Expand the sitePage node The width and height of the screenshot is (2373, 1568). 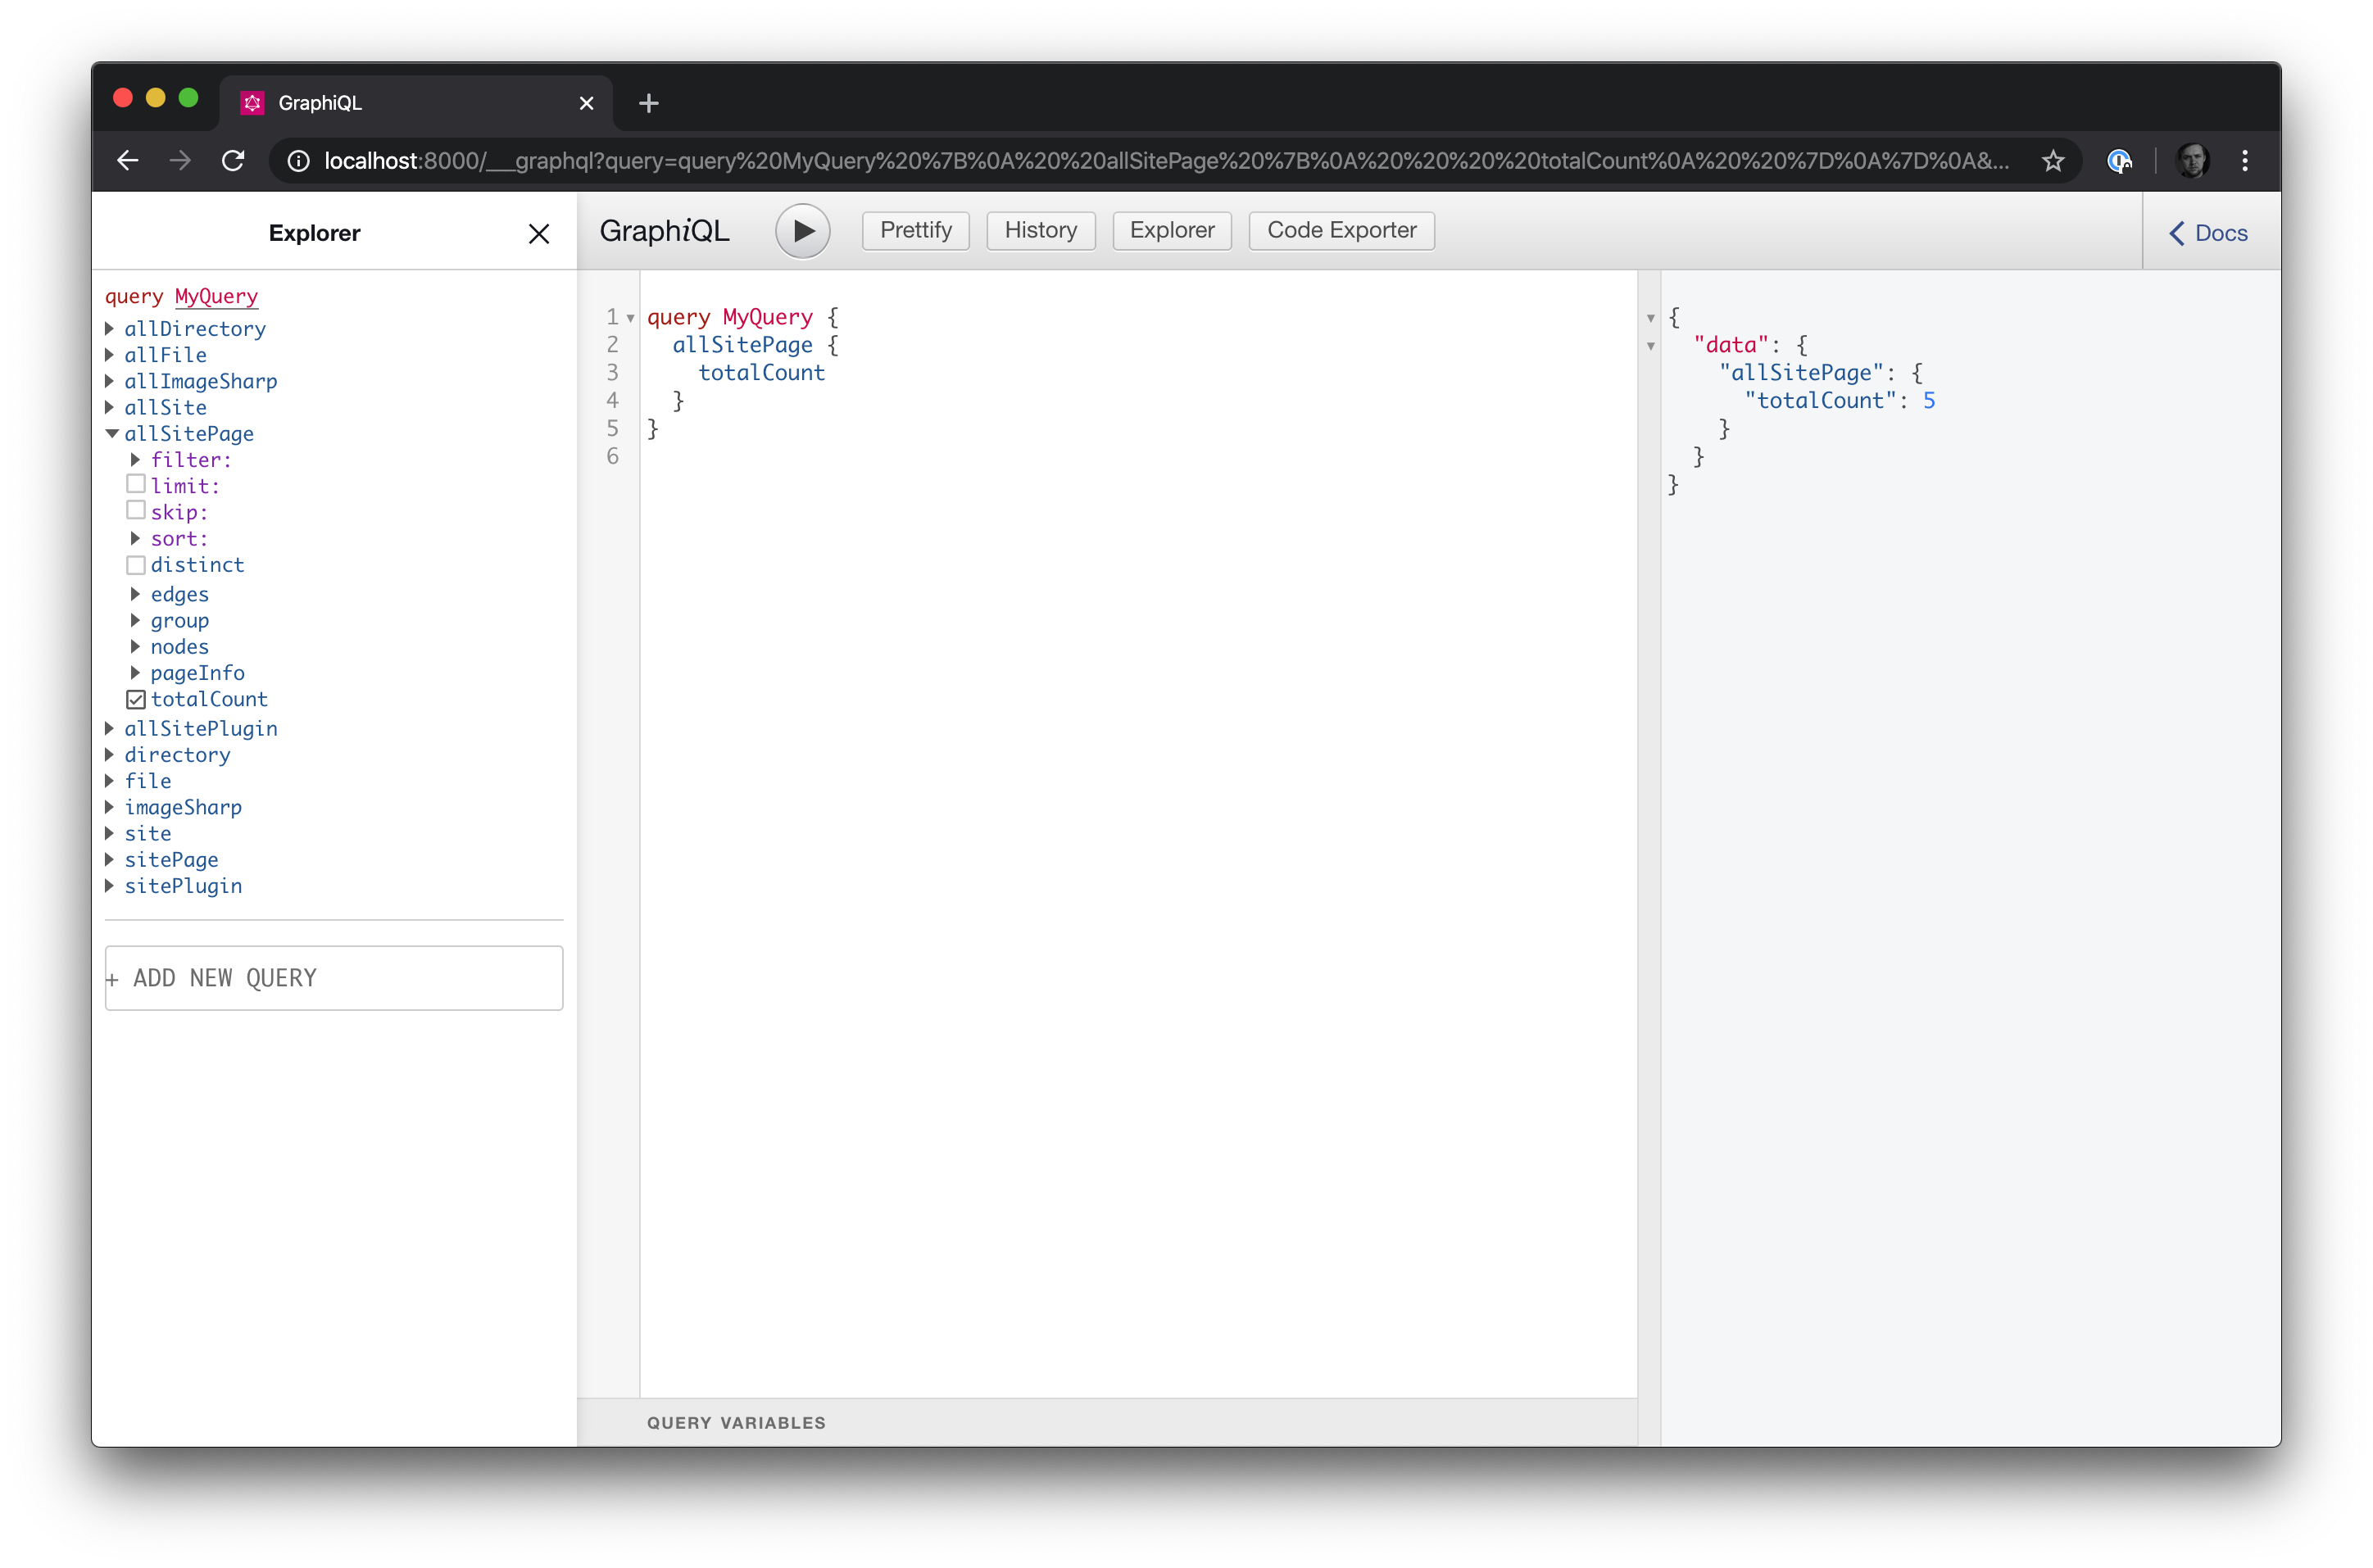tap(110, 859)
